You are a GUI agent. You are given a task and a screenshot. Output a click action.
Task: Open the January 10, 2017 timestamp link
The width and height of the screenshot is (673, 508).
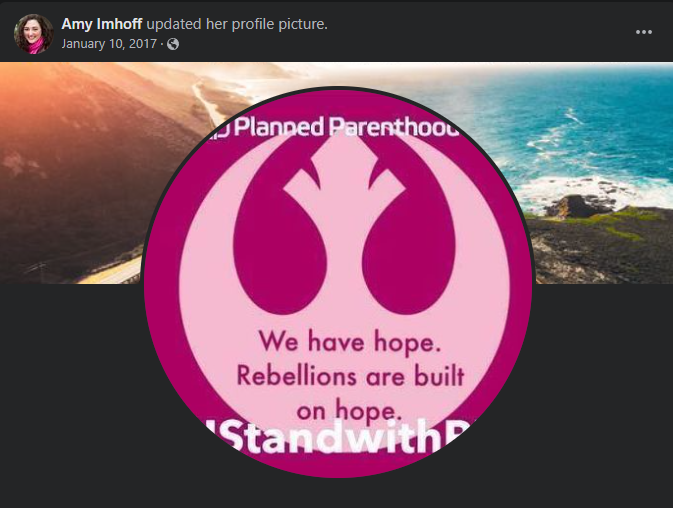109,44
